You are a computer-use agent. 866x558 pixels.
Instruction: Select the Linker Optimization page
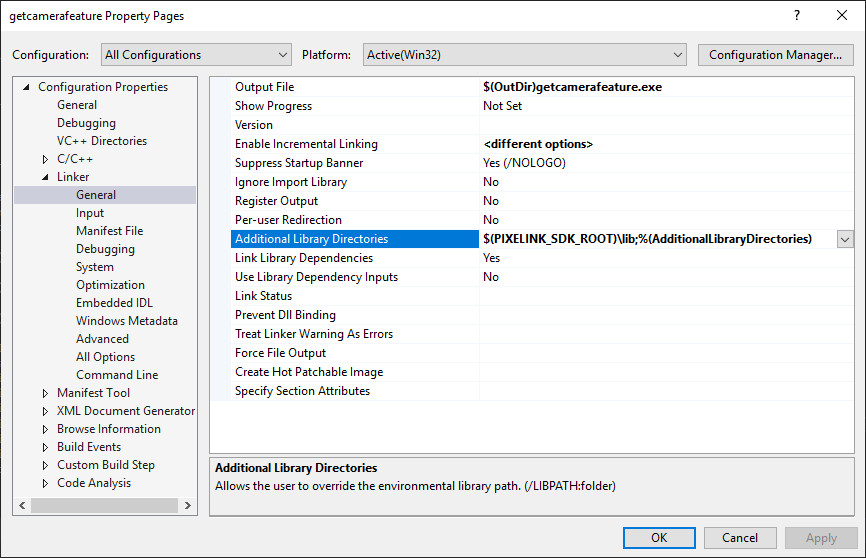(x=110, y=285)
